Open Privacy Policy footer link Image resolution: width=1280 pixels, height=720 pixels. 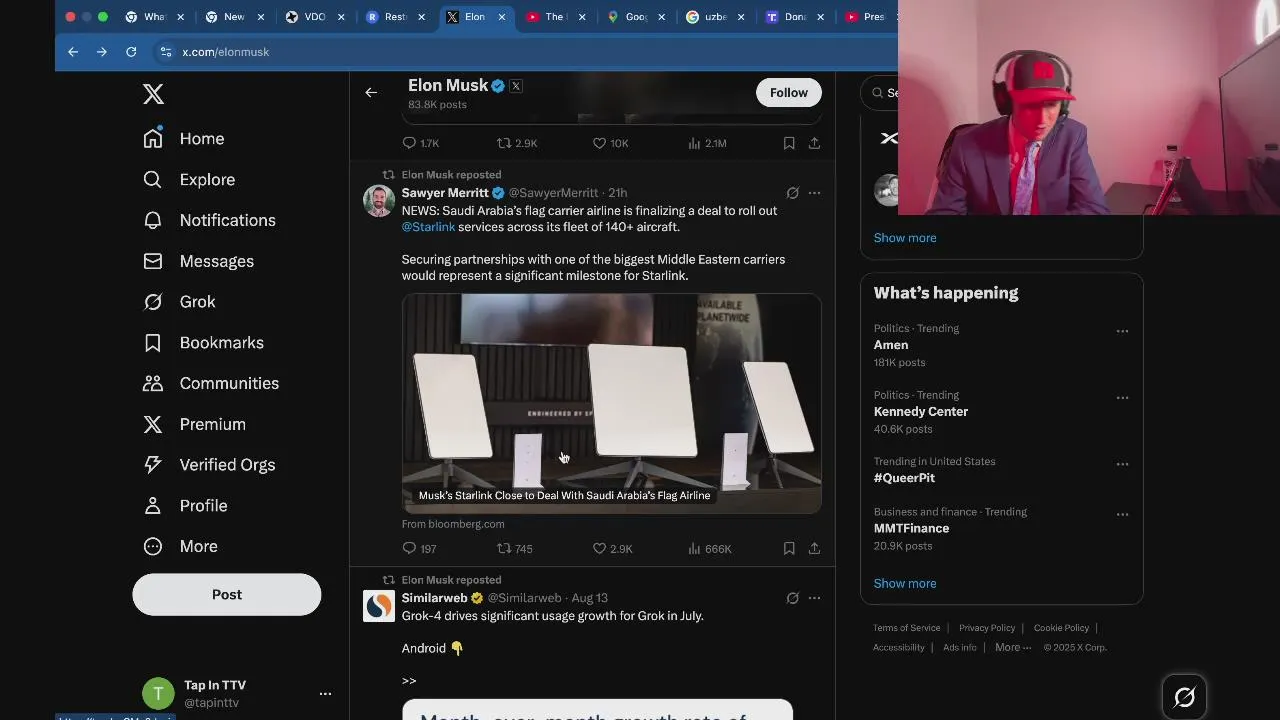tap(987, 628)
